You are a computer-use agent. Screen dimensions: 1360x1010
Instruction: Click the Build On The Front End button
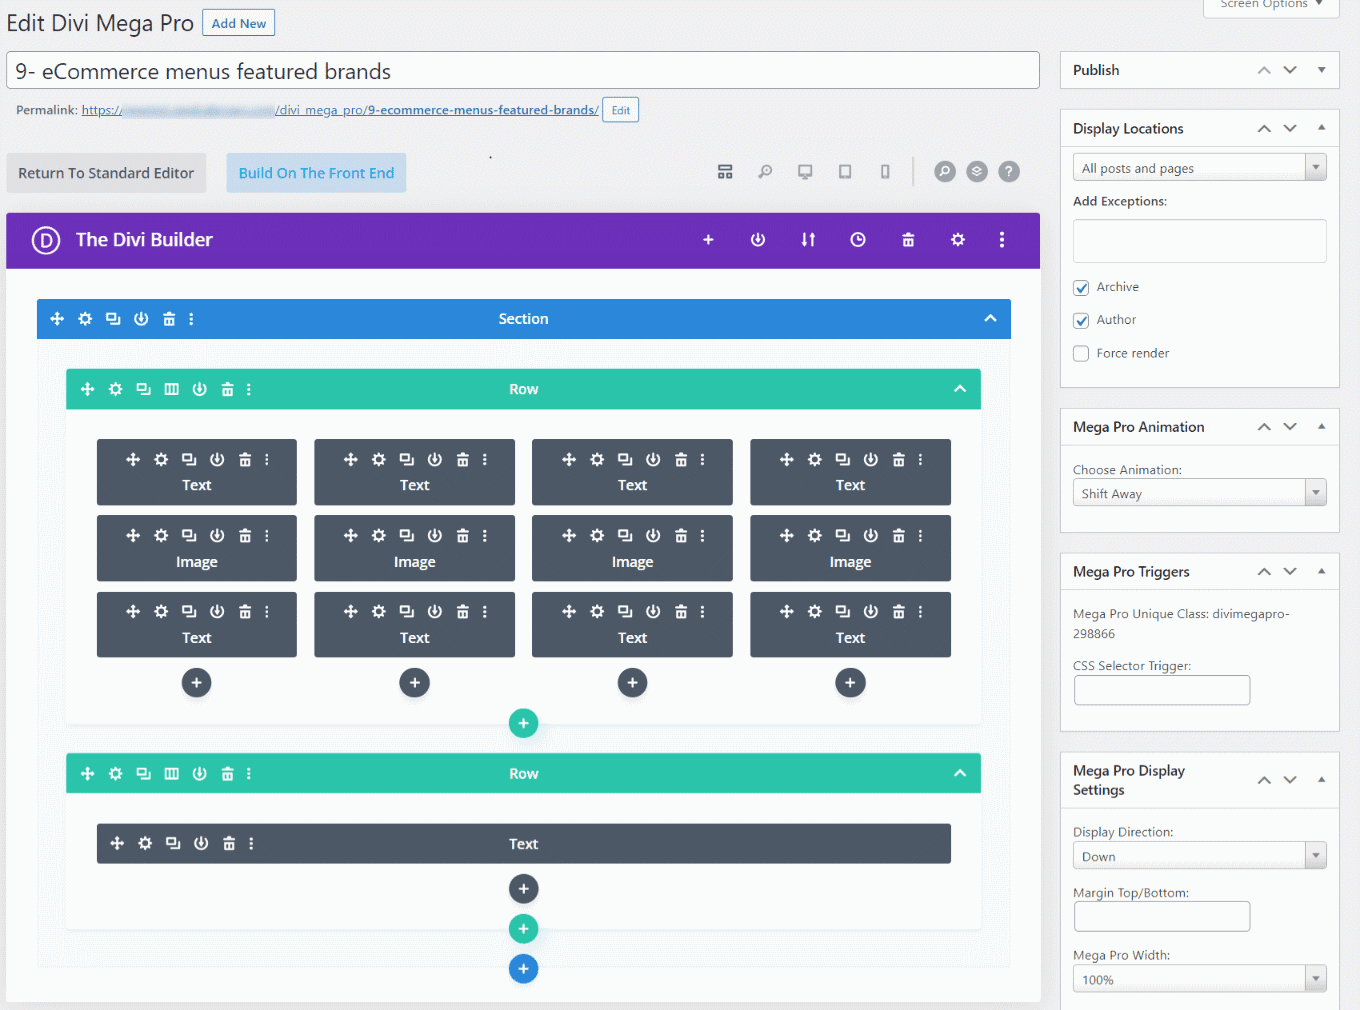(x=316, y=172)
